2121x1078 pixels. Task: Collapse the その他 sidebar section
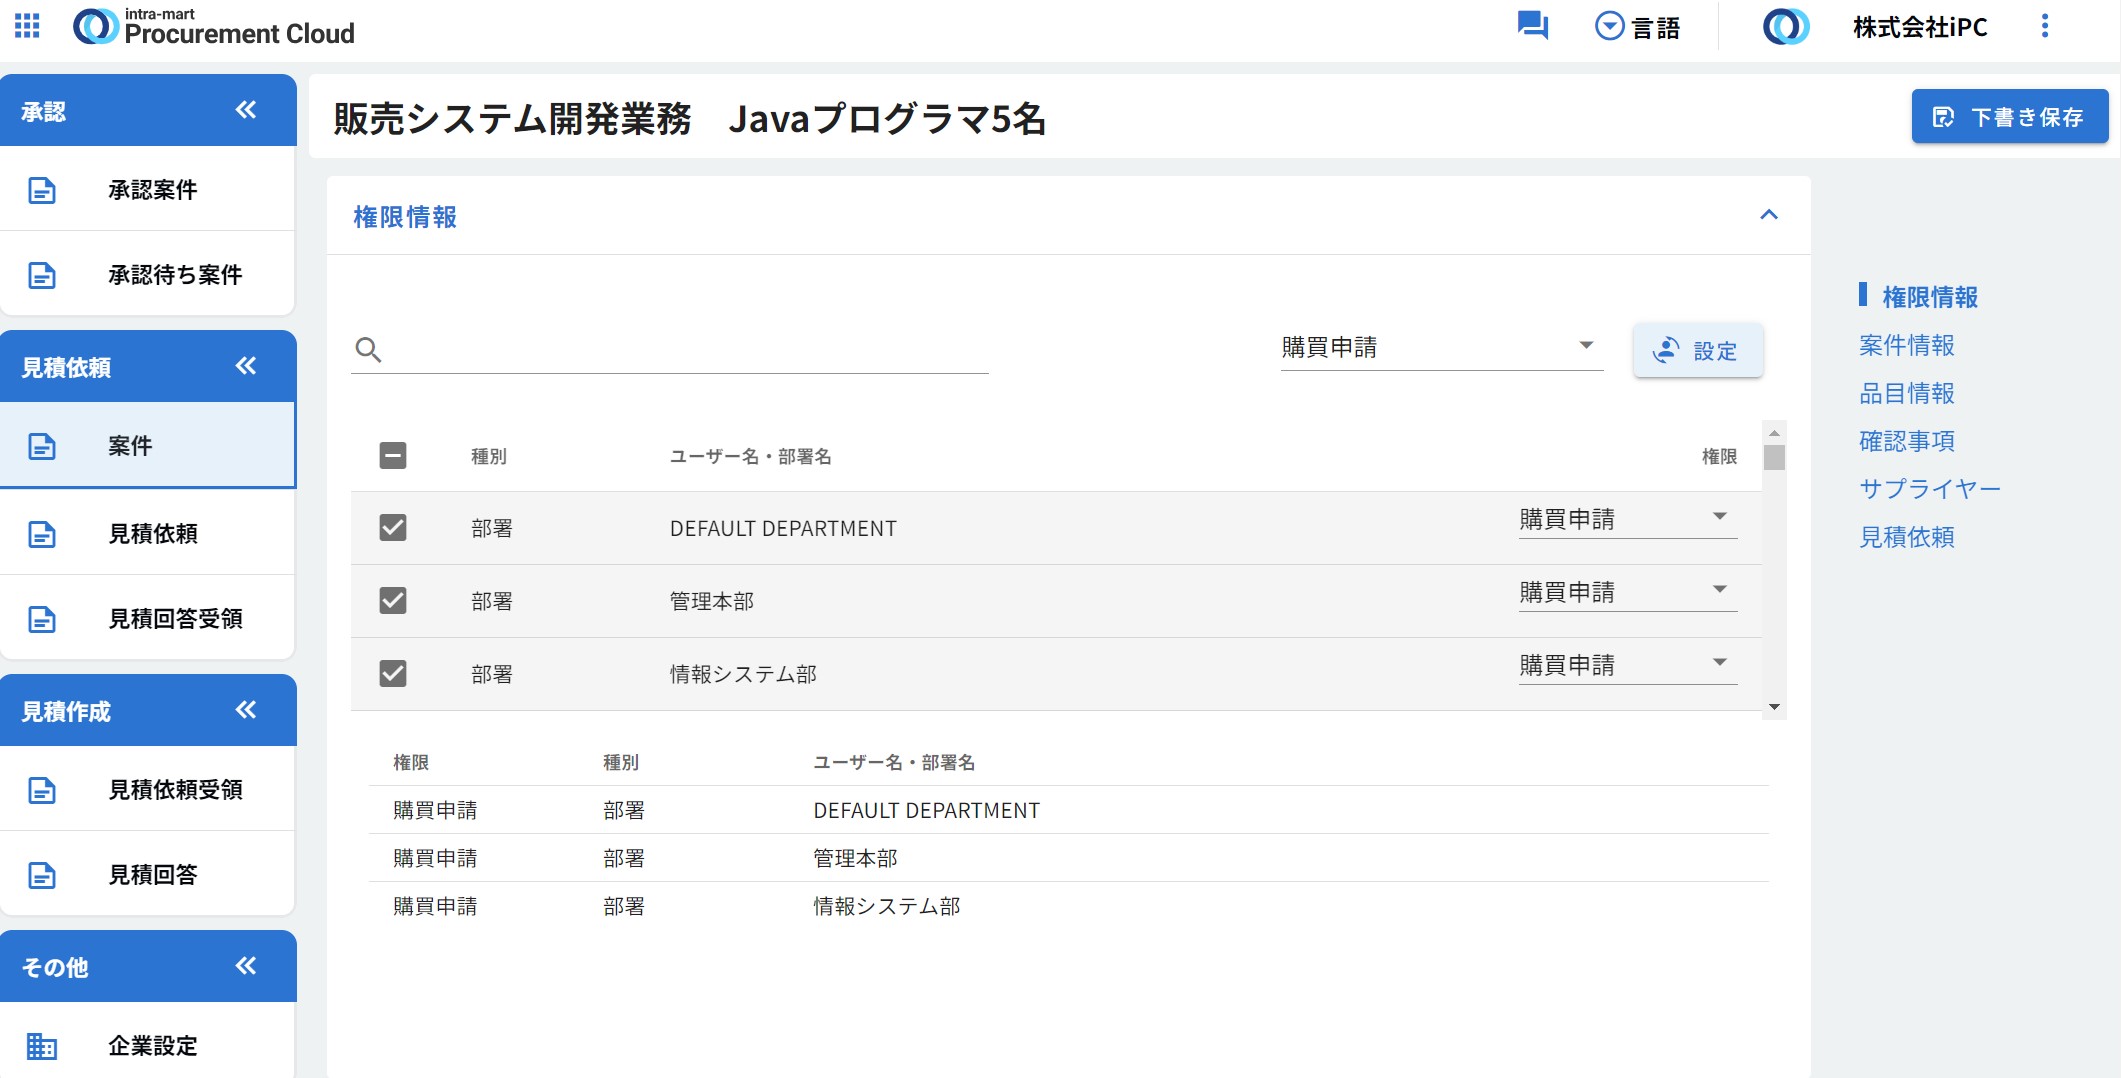(246, 966)
